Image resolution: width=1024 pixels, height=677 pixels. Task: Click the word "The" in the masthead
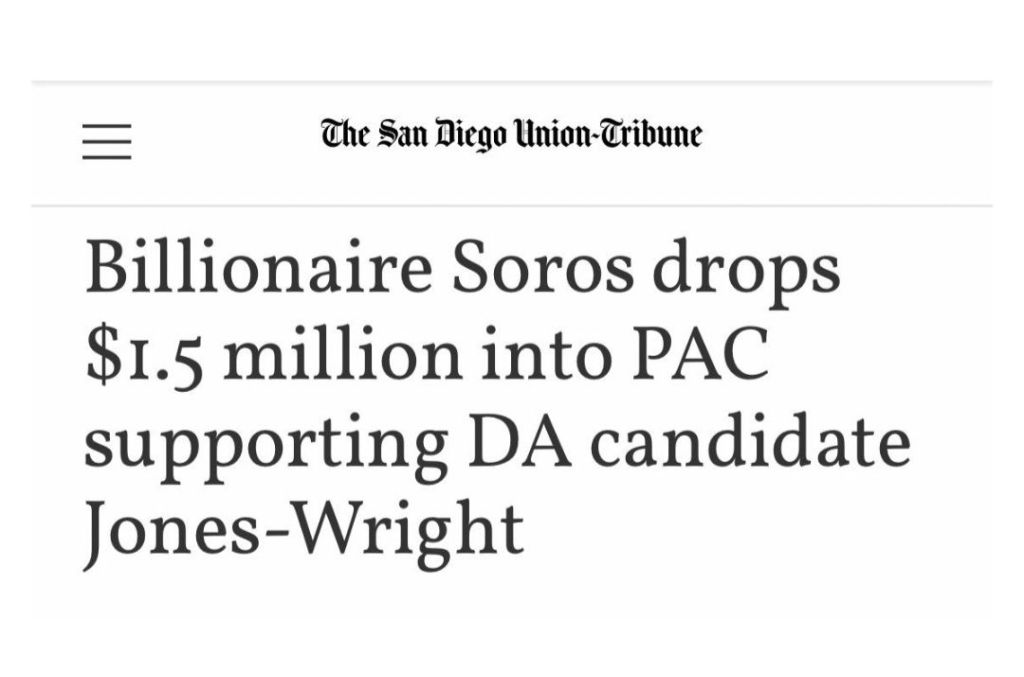click(x=346, y=134)
